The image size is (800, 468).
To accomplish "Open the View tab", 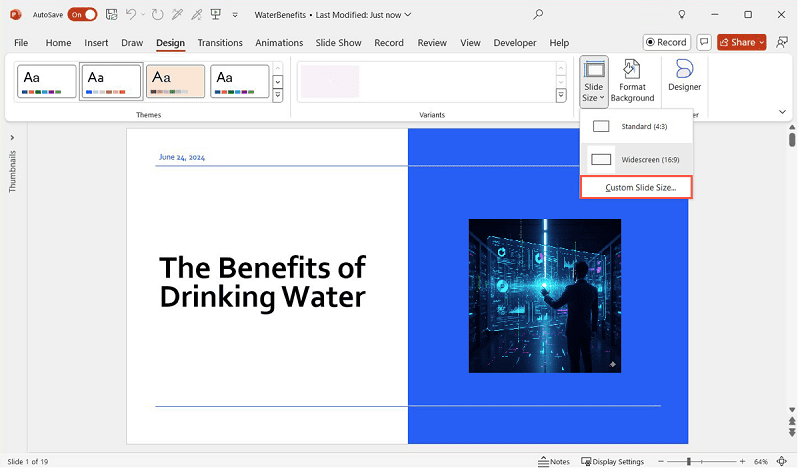I will click(470, 43).
